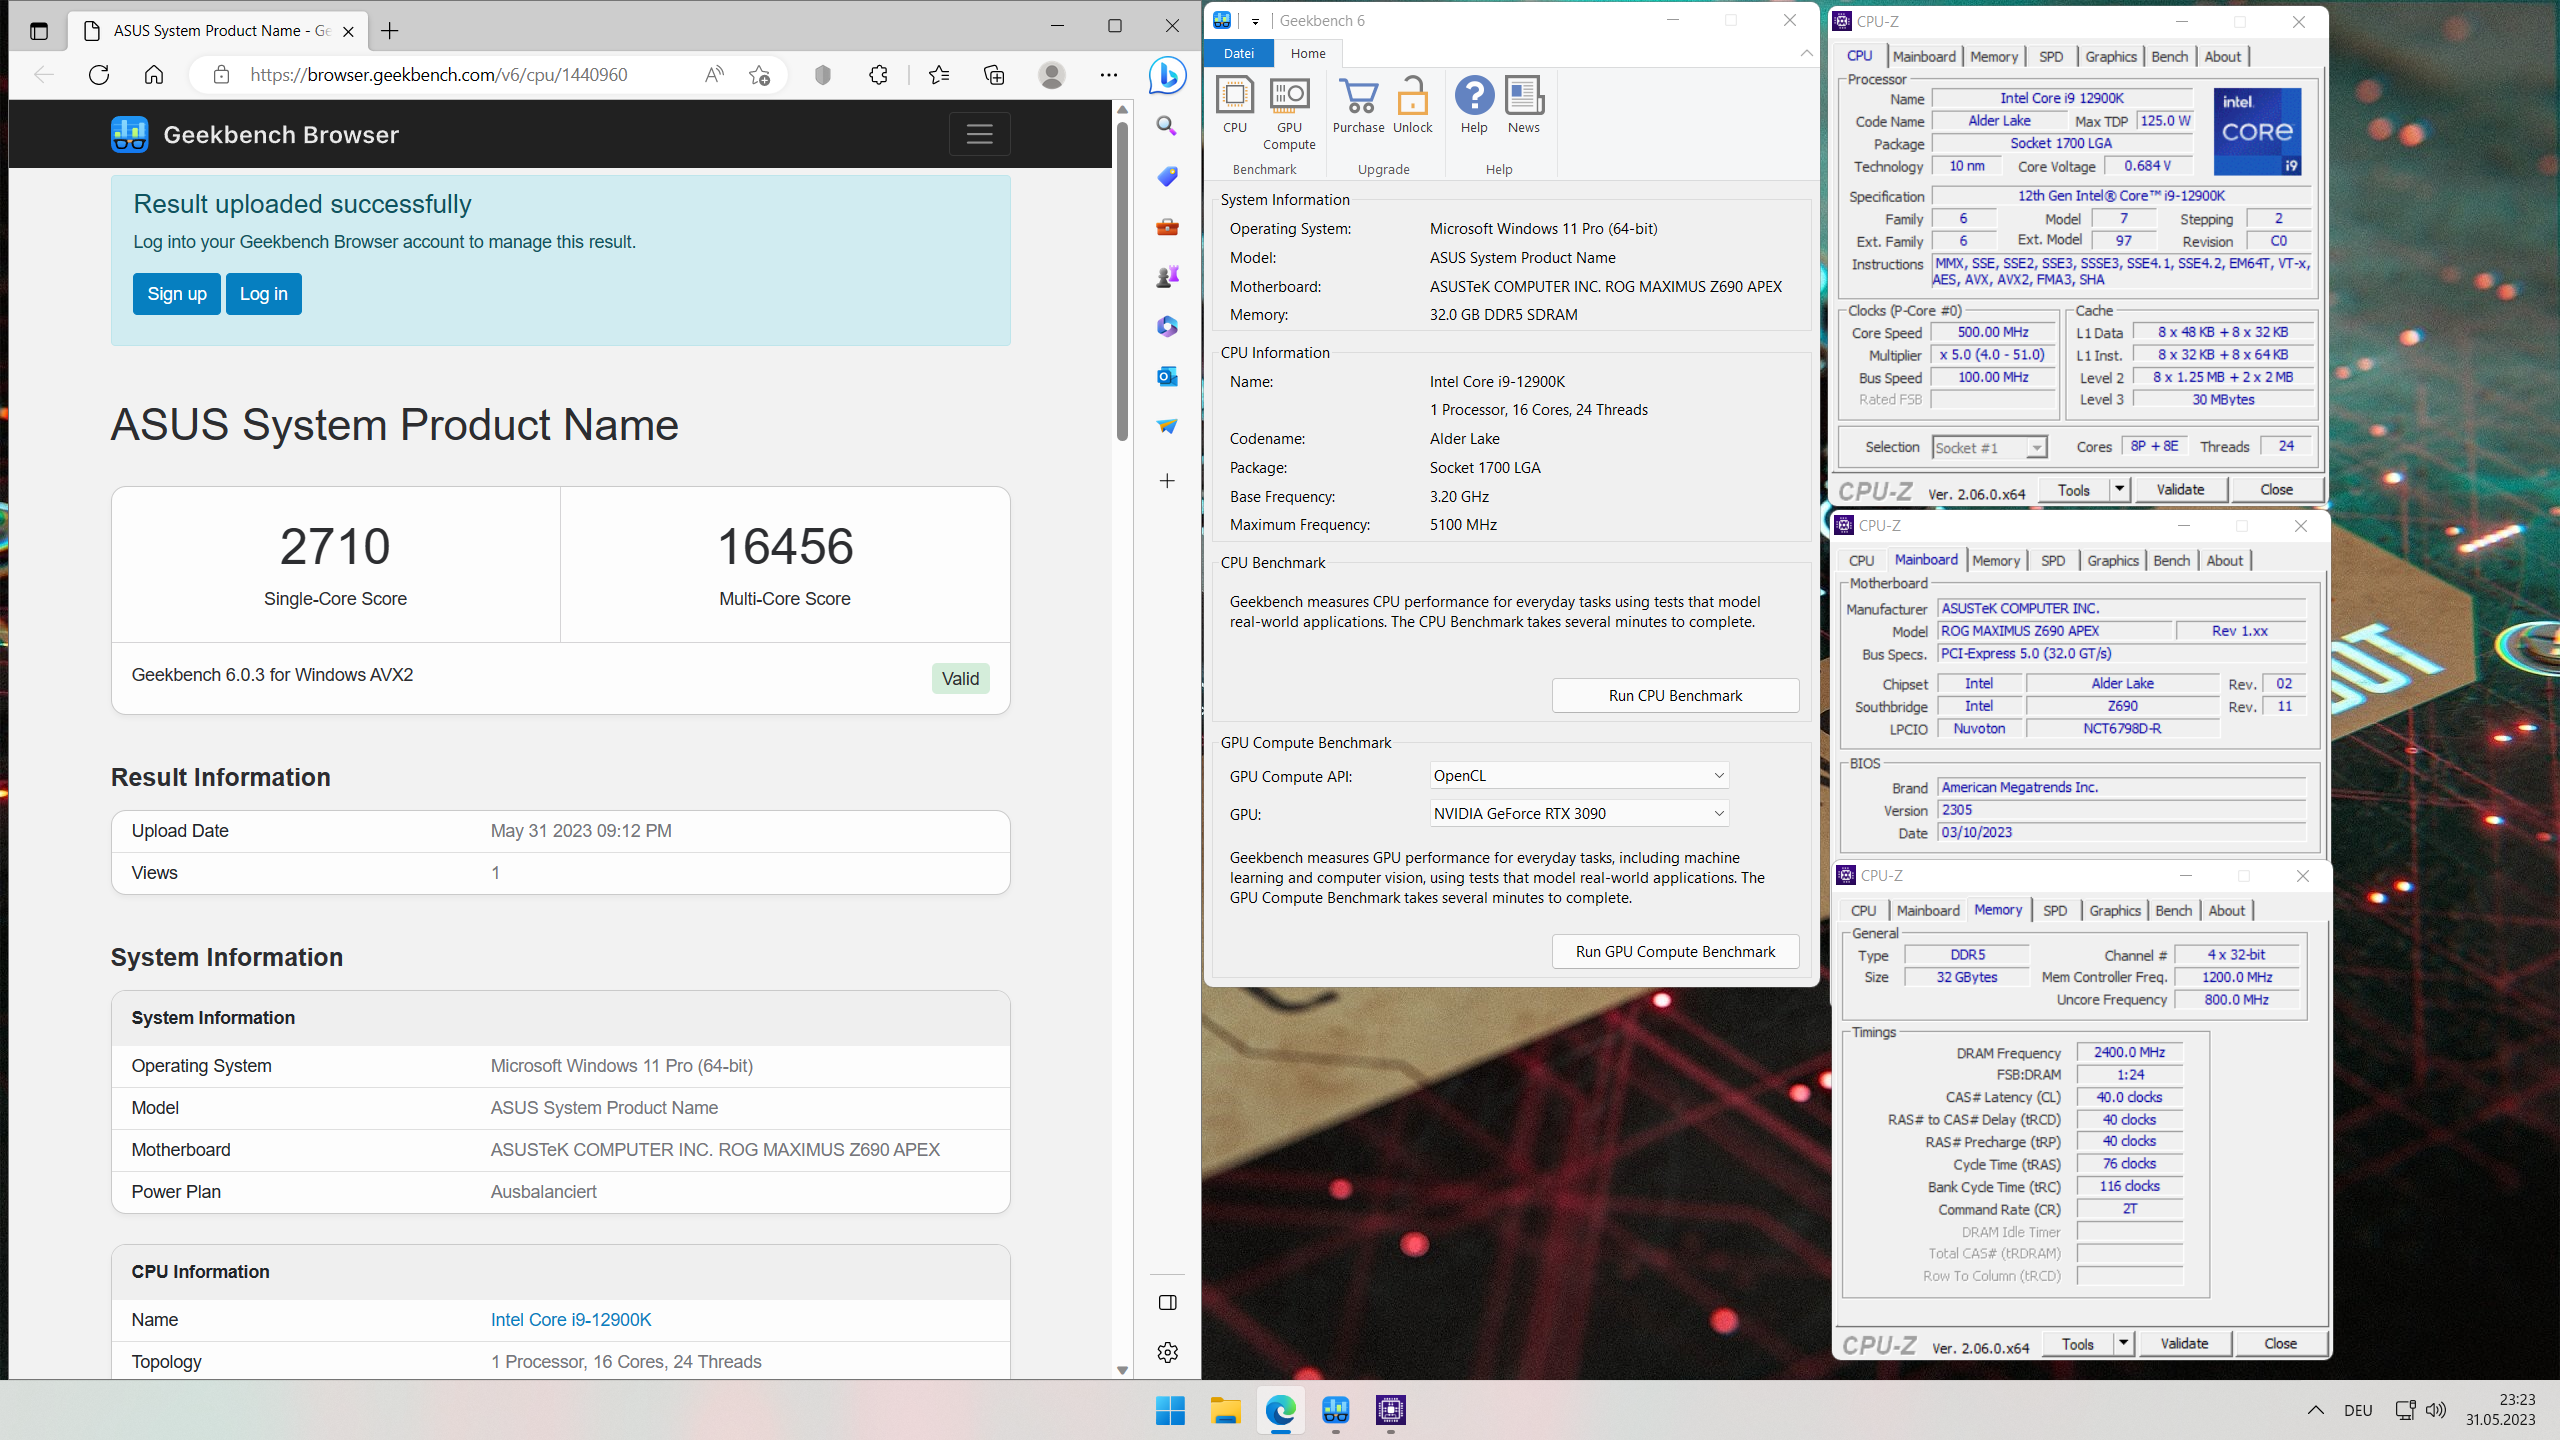Click the site info lock icon
Image resolution: width=2560 pixels, height=1440 pixels.
[222, 75]
